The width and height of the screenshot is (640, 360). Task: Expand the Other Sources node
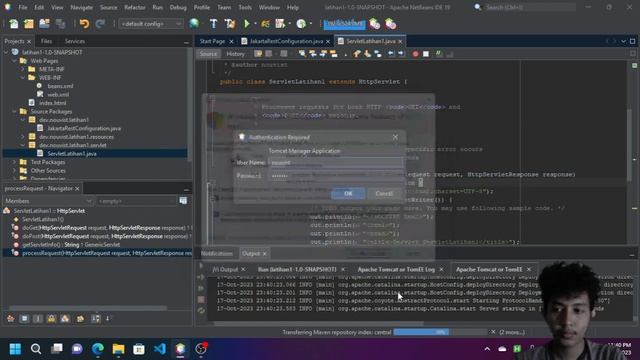point(14,171)
